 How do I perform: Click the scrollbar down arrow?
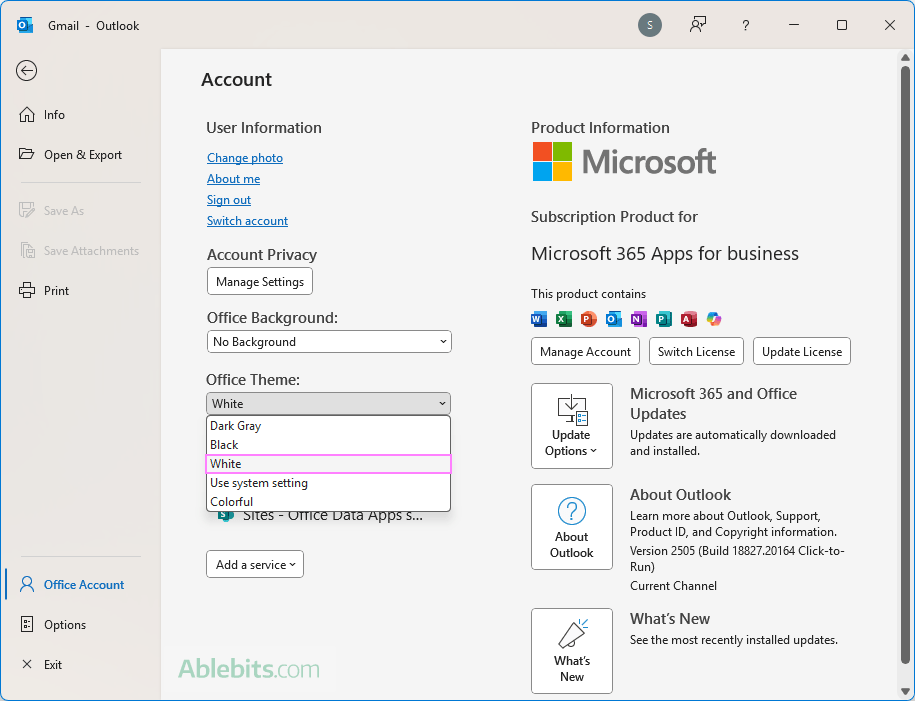pyautogui.click(x=905, y=691)
